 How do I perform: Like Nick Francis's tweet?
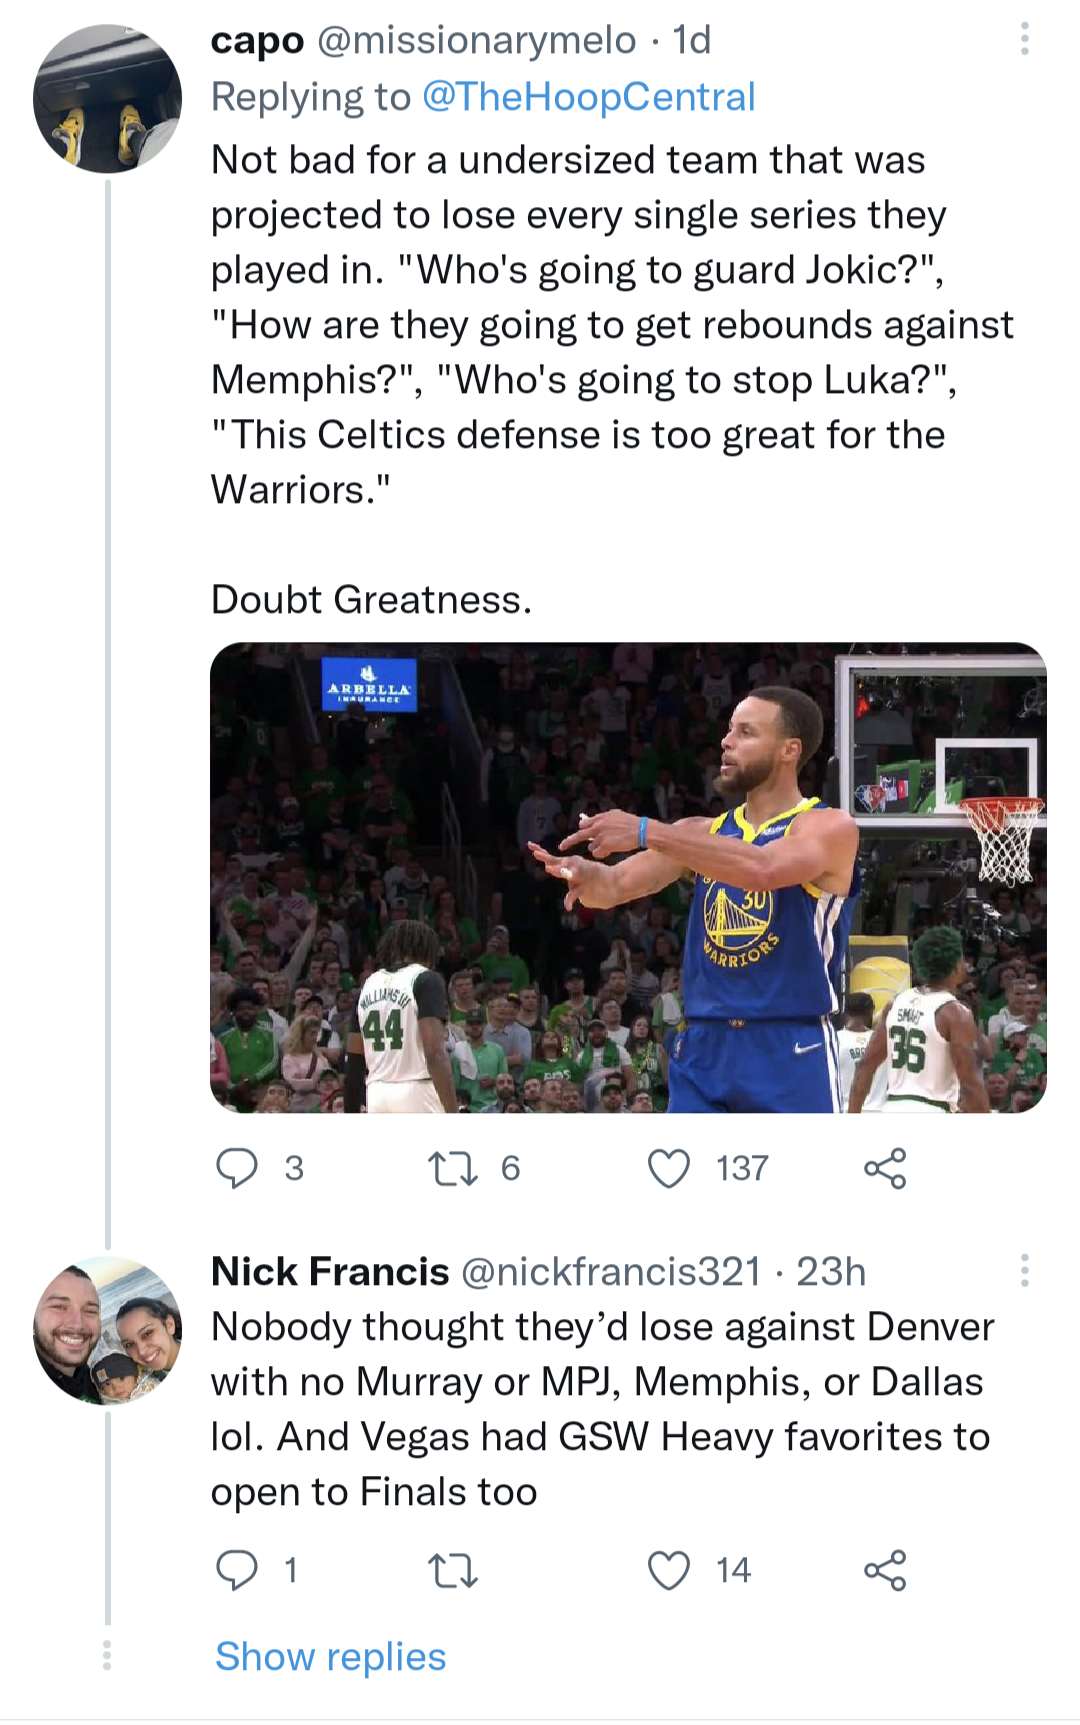click(669, 1570)
